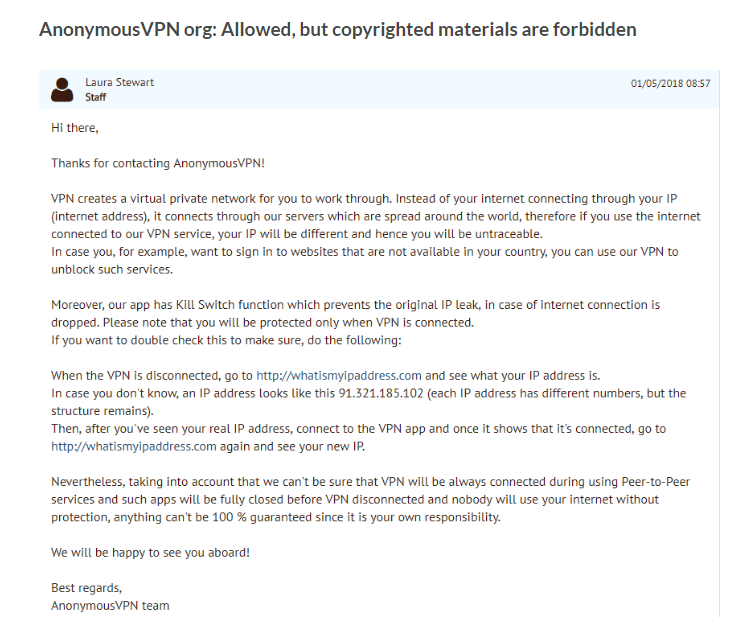This screenshot has width=749, height=632.
Task: Open second whatismyipaddress.com link after VPN connect
Action: pos(134,446)
